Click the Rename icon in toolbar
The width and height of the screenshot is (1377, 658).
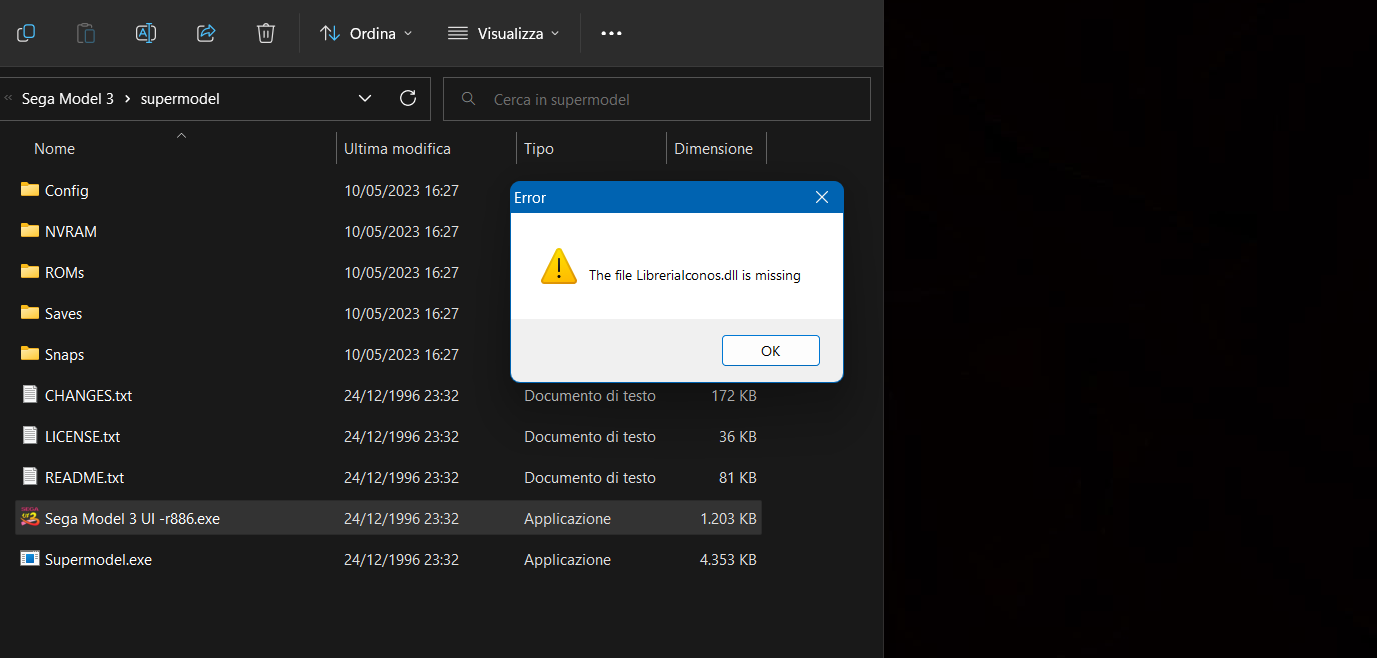coord(146,33)
